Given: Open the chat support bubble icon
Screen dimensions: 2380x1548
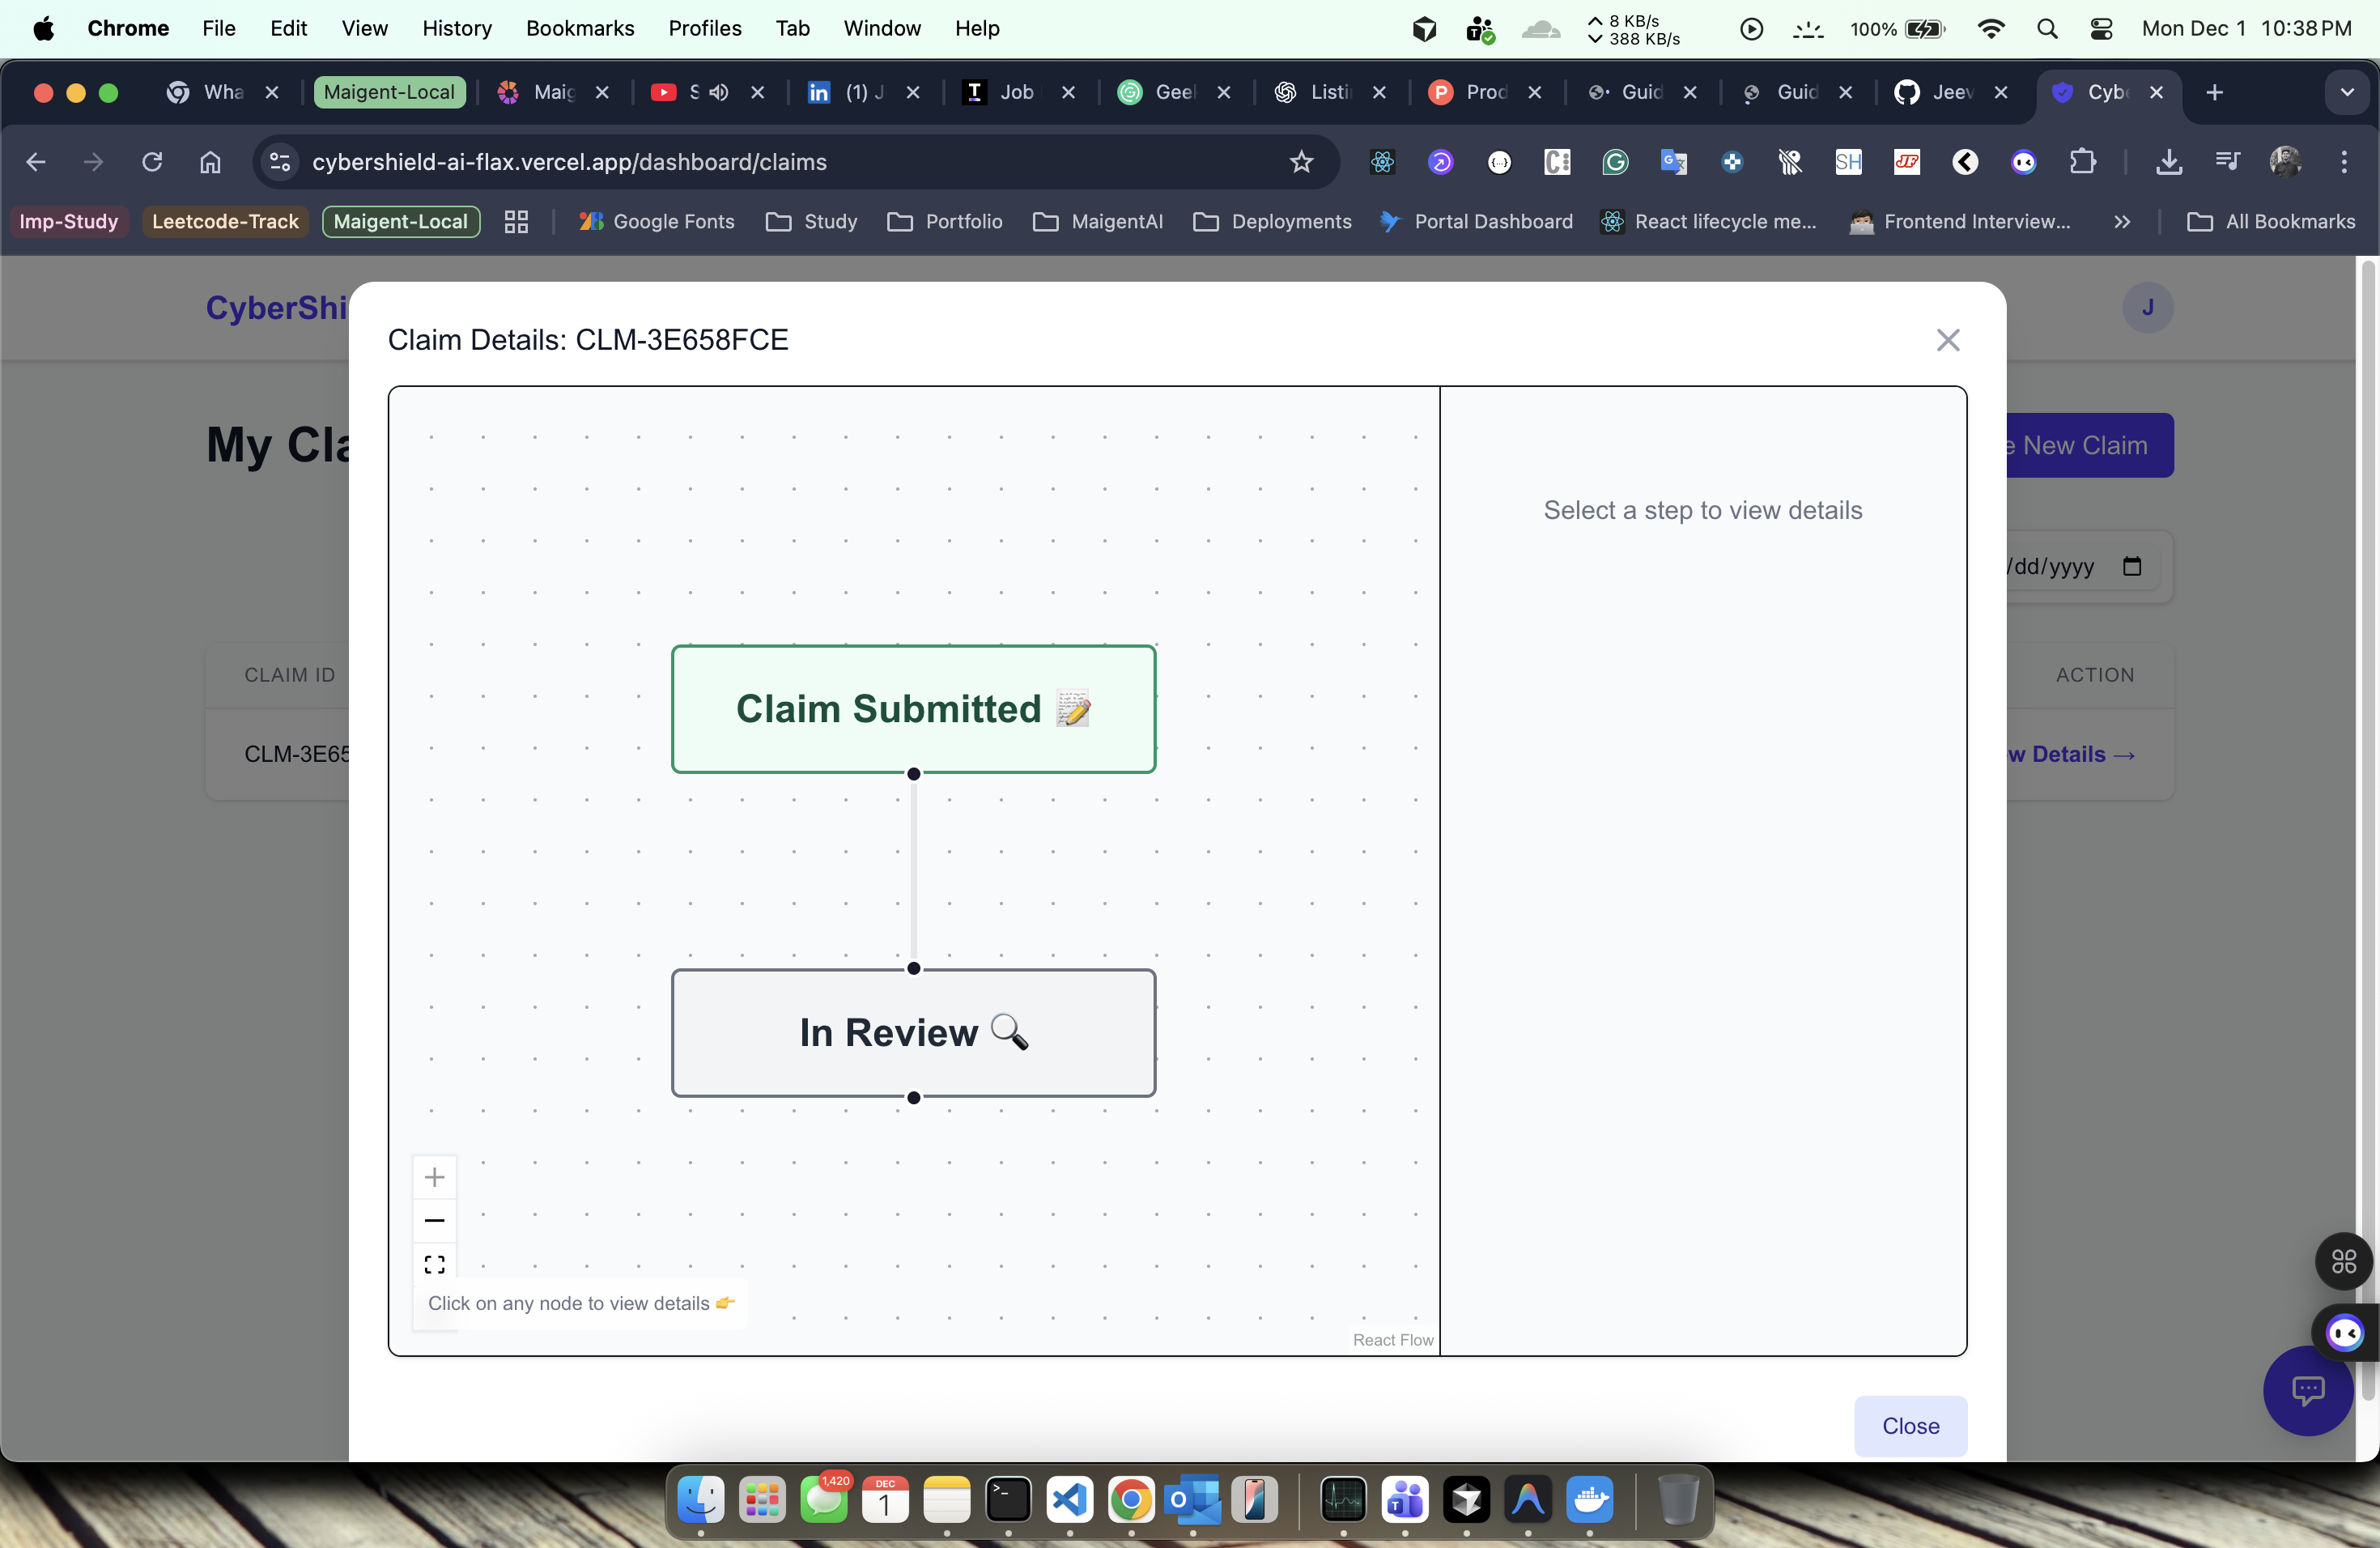Looking at the screenshot, I should tap(2307, 1390).
